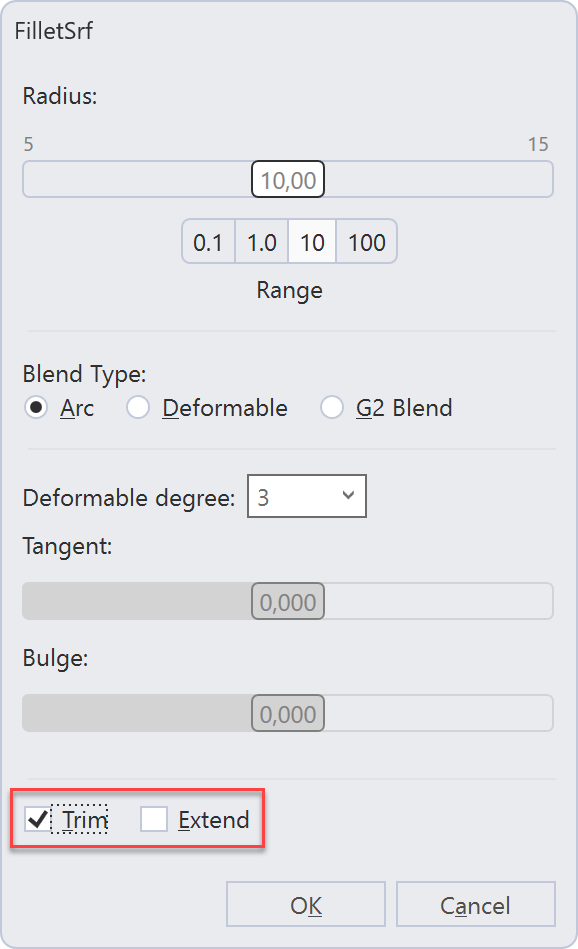The height and width of the screenshot is (949, 578).
Task: Enable the Trim checkbox
Action: [38, 820]
